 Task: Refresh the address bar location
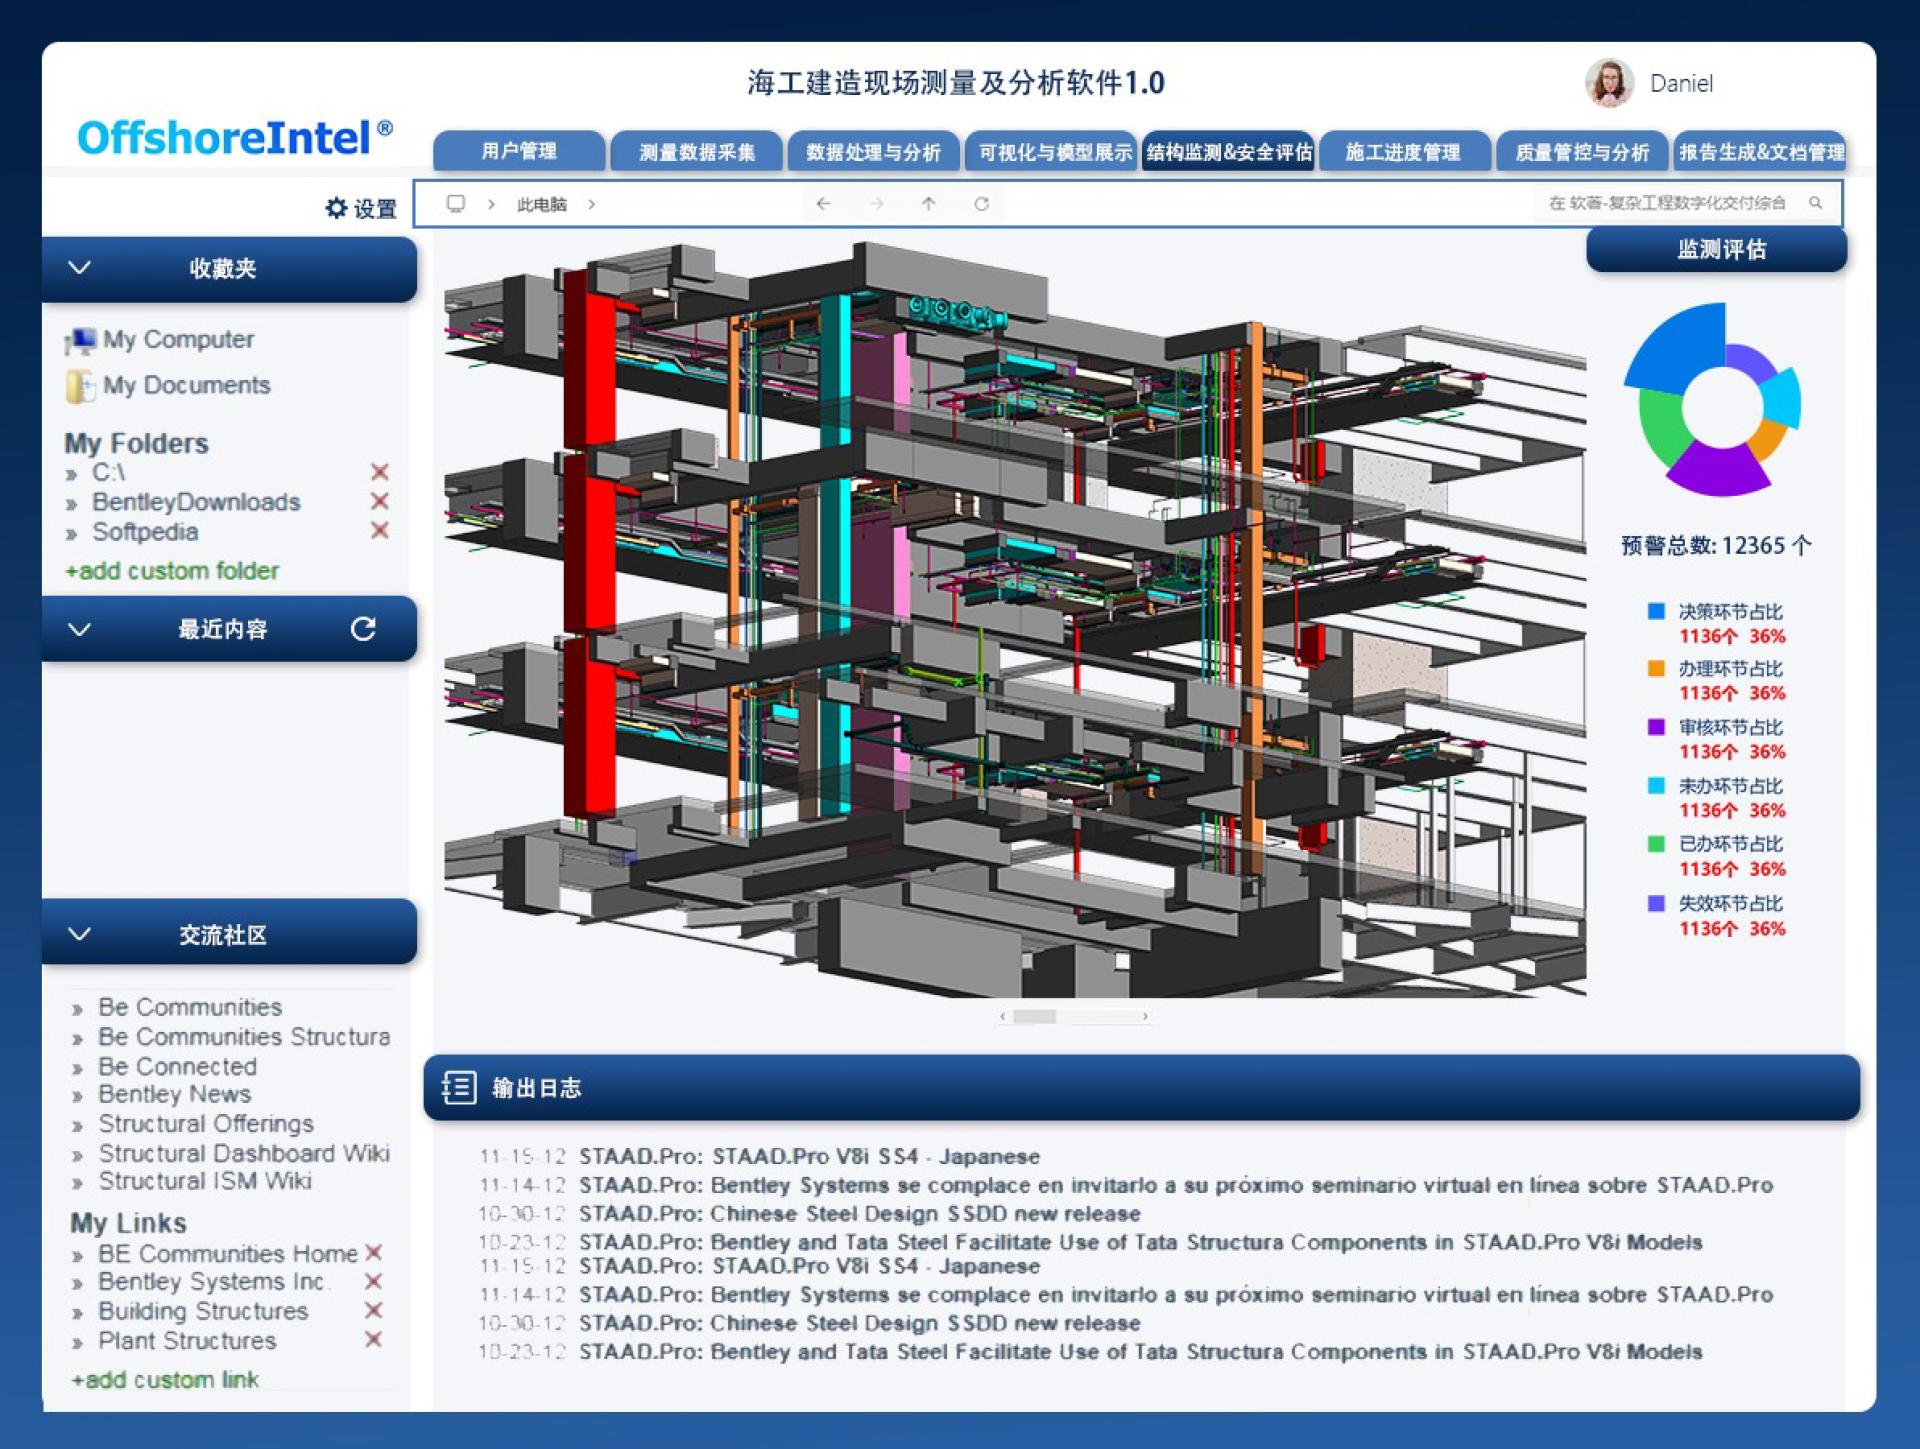[x=981, y=204]
